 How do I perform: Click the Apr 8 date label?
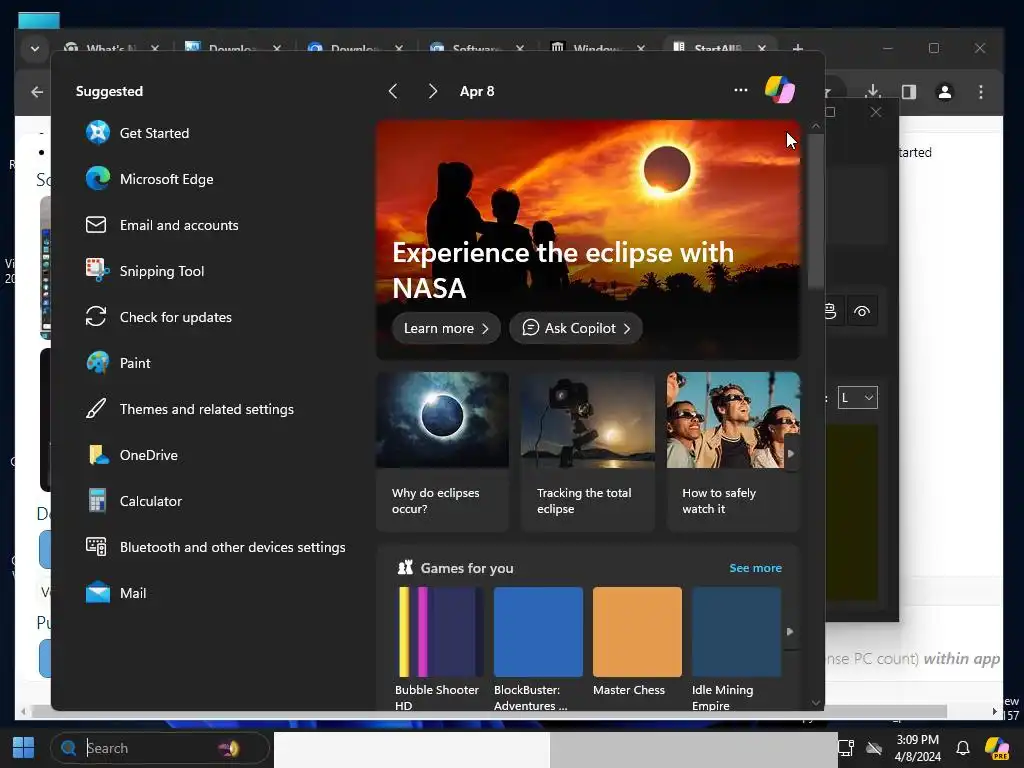(477, 91)
